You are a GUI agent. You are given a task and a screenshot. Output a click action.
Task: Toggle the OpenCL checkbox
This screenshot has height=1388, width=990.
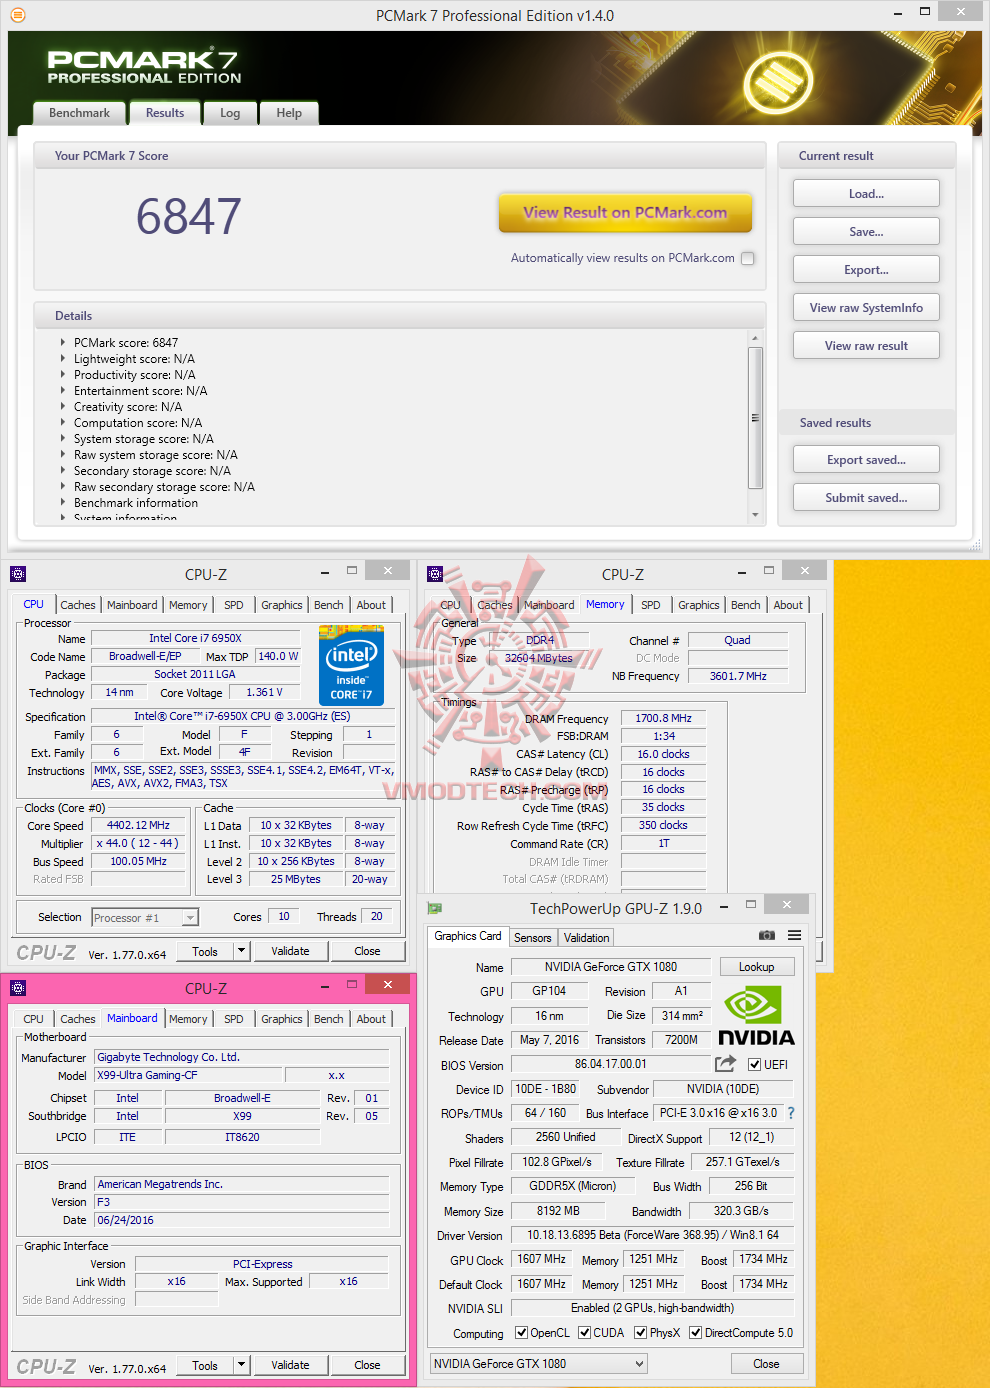521,1333
